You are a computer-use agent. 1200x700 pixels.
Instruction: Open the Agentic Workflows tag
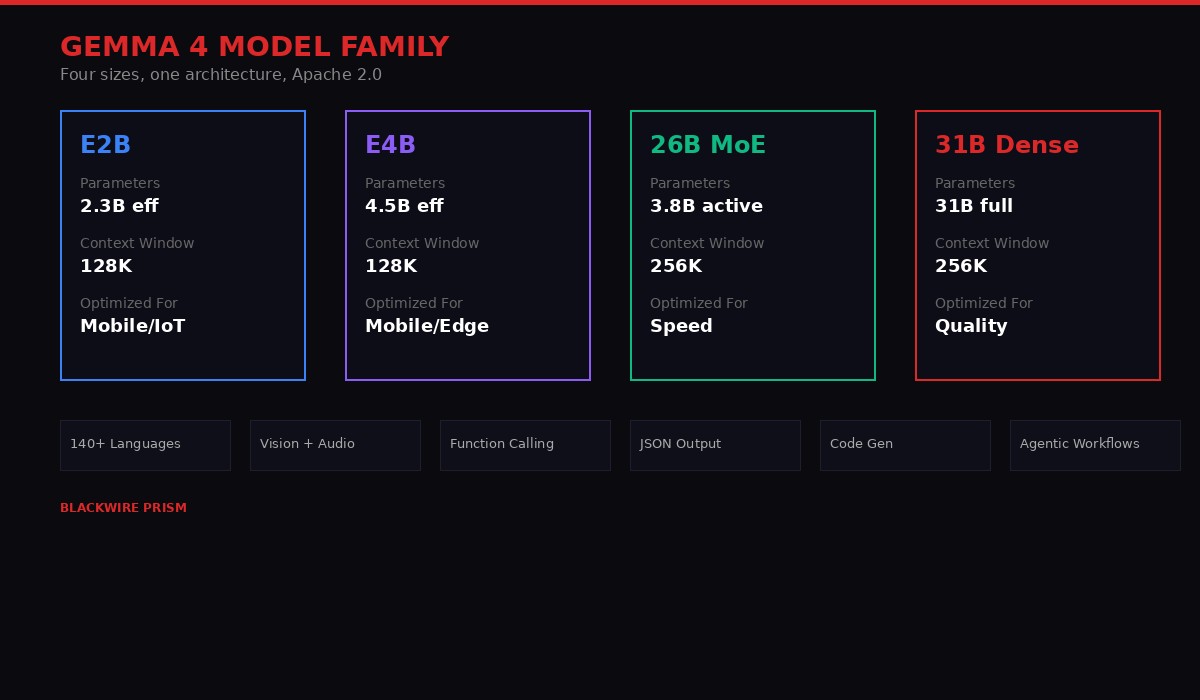(x=1095, y=445)
